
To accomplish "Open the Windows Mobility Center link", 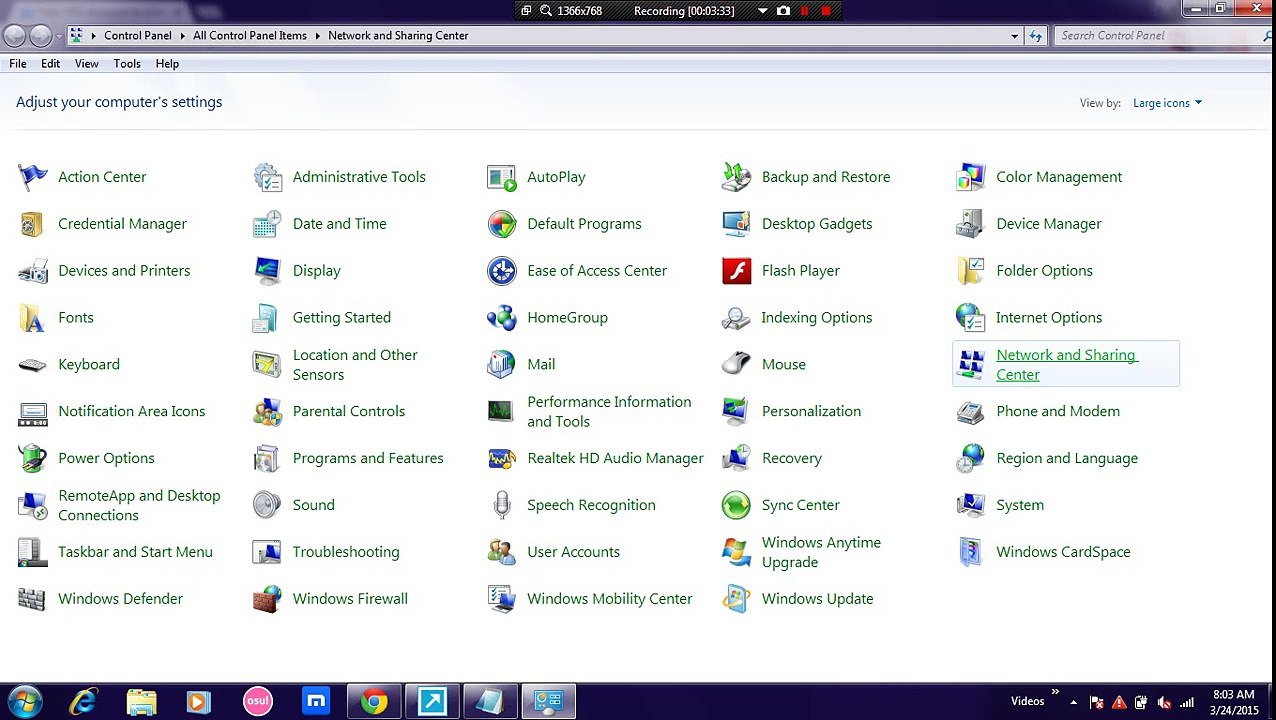I will pos(609,599).
